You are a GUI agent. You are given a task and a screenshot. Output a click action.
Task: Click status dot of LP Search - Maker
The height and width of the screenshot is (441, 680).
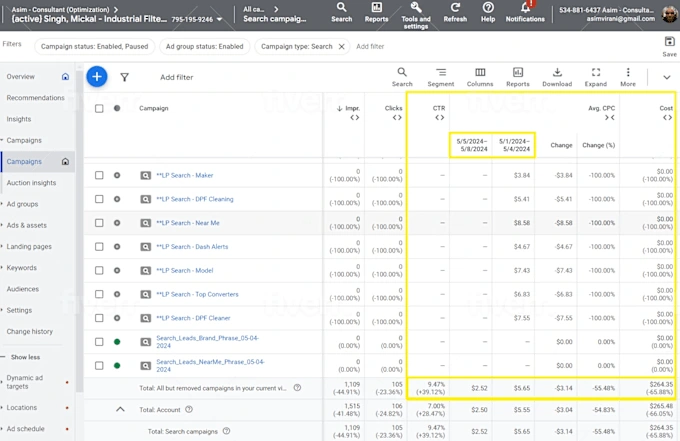(117, 175)
